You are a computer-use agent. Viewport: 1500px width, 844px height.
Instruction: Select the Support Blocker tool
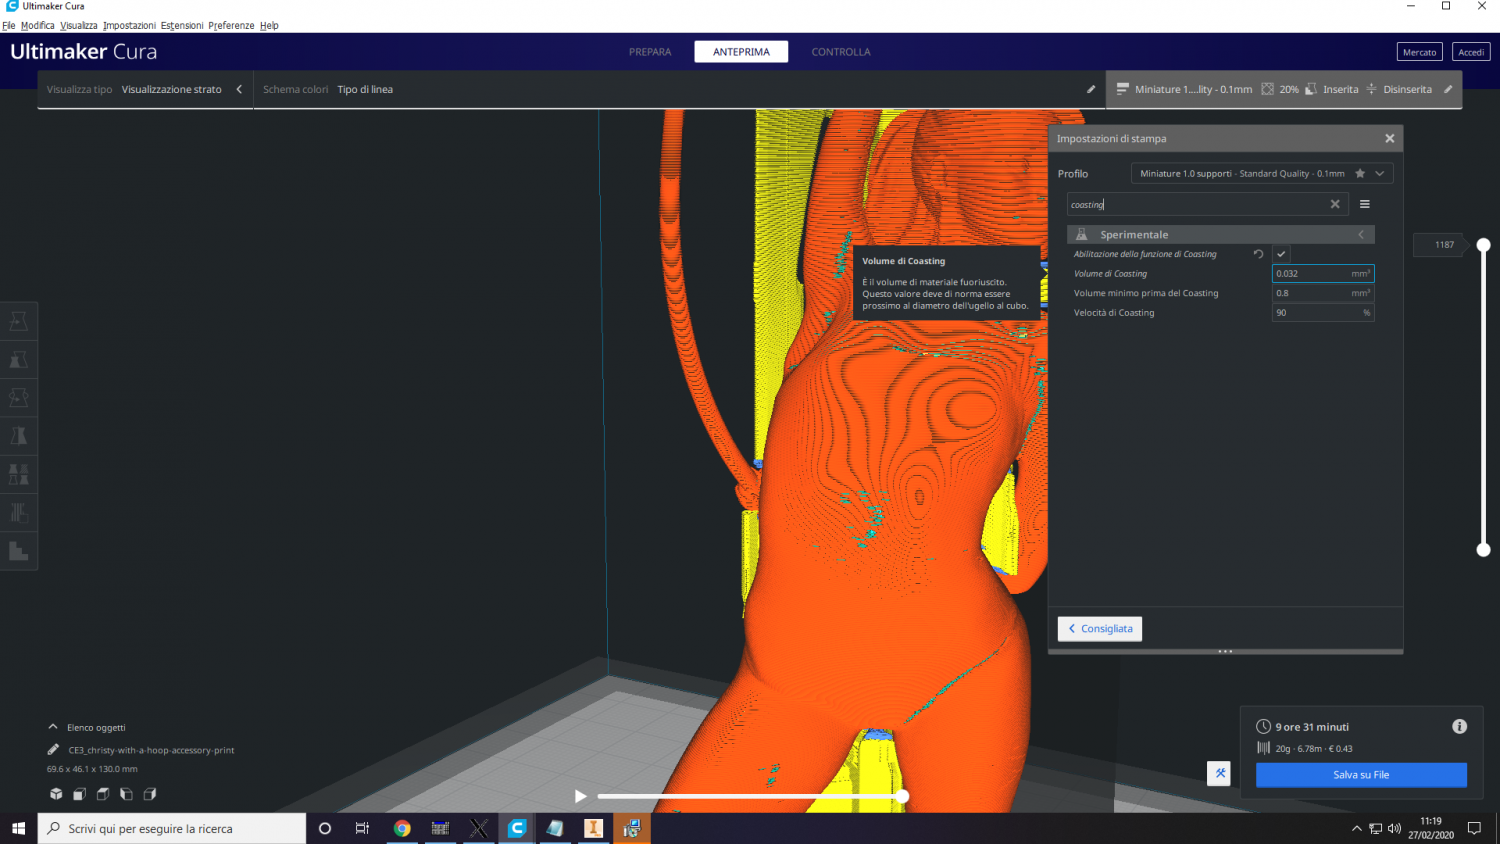(x=18, y=512)
